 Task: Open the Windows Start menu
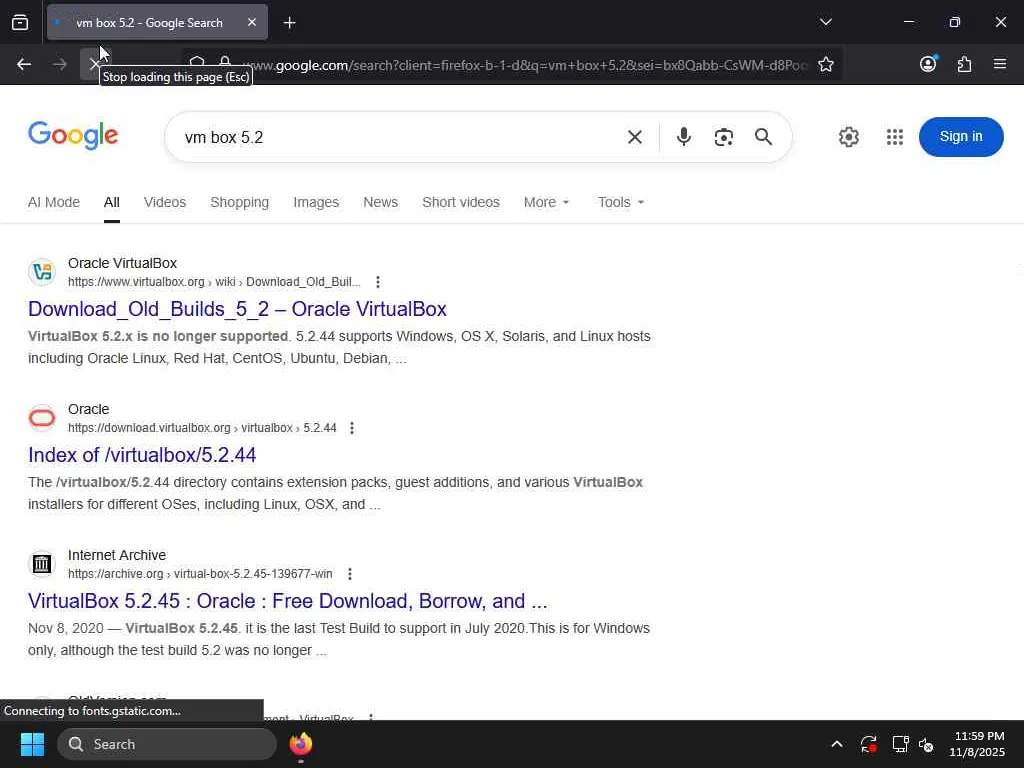[x=32, y=744]
